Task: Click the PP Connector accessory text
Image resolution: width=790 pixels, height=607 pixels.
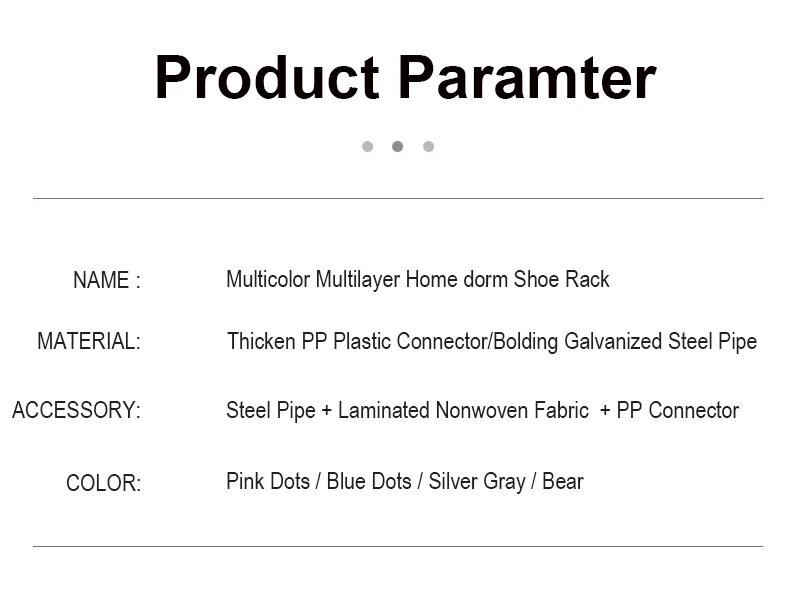Action: point(678,410)
